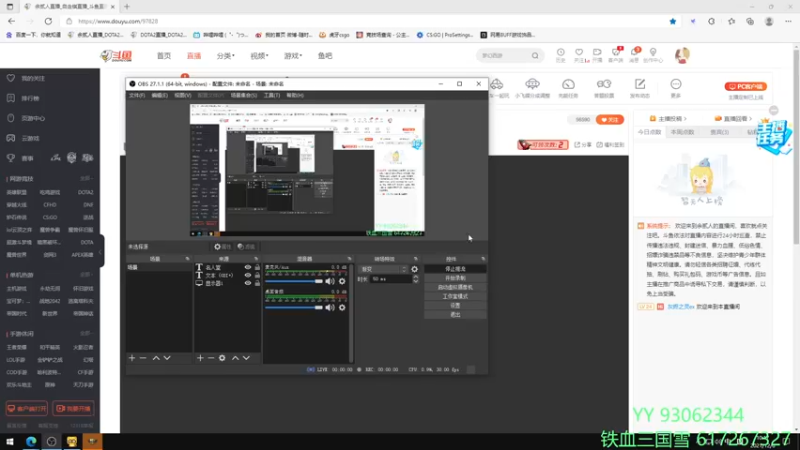Open the OBS Help menu

[x=295, y=95]
